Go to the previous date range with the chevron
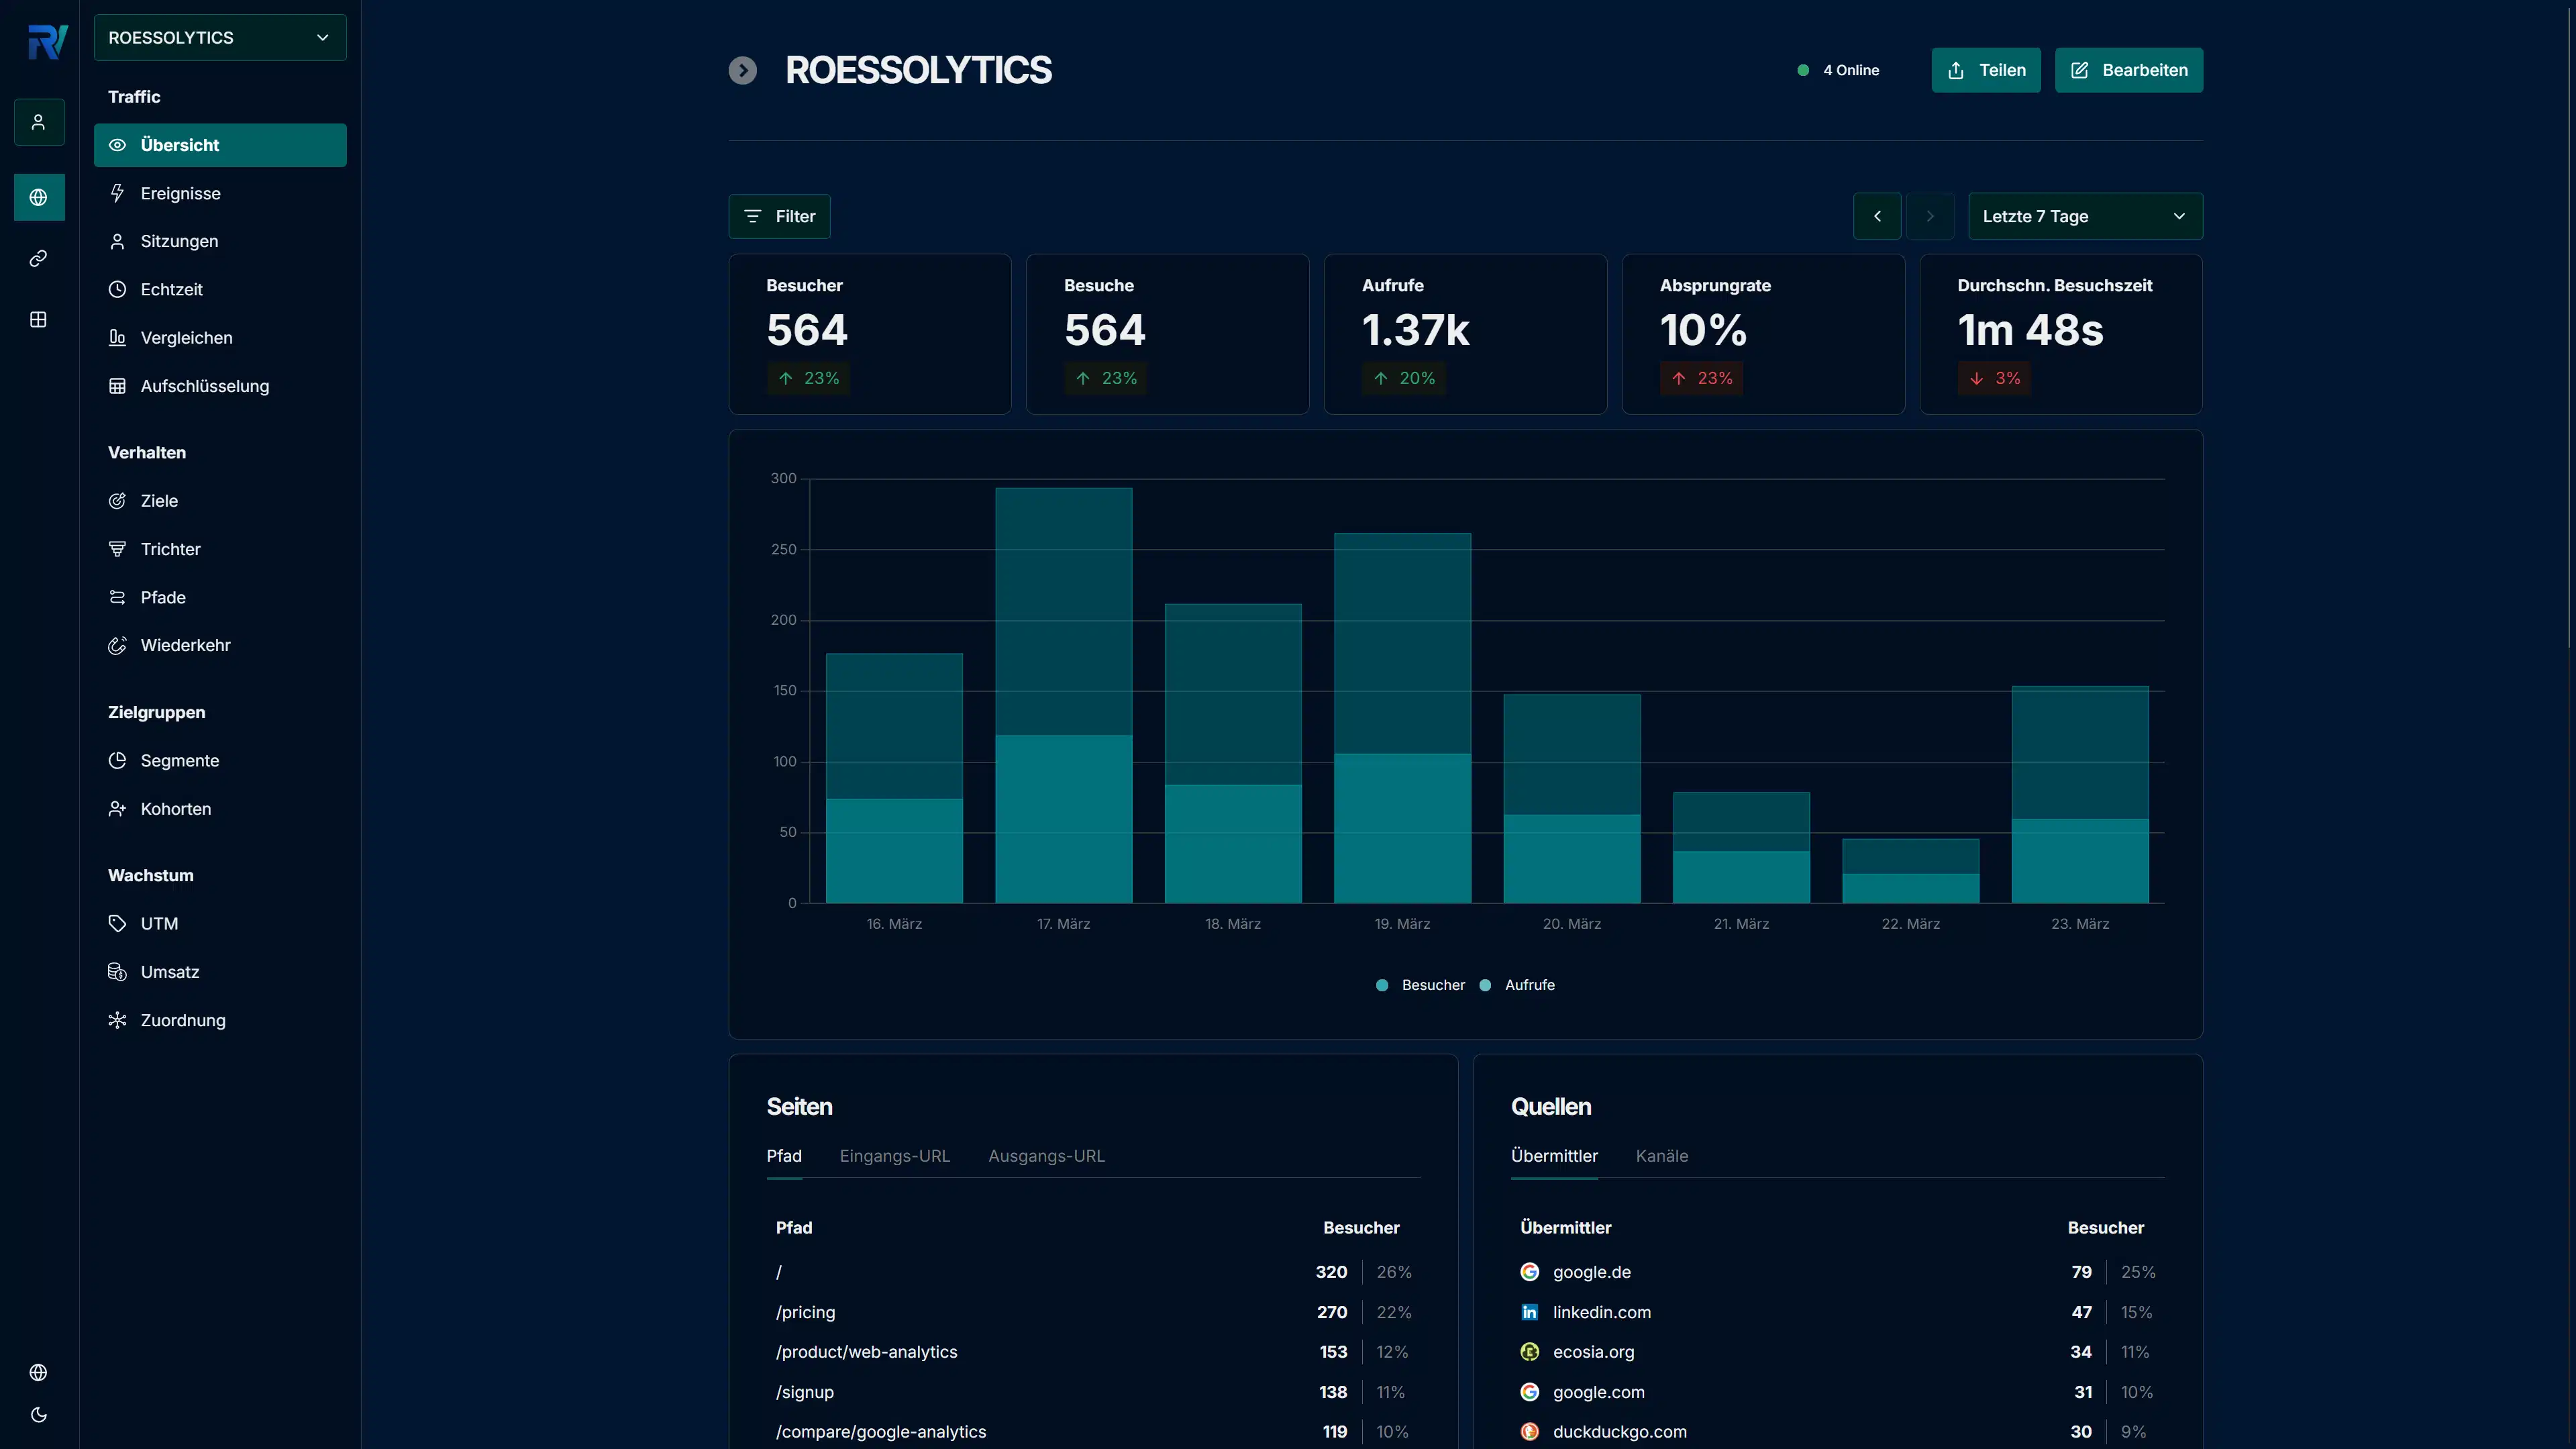This screenshot has width=2576, height=1449. click(x=1877, y=216)
